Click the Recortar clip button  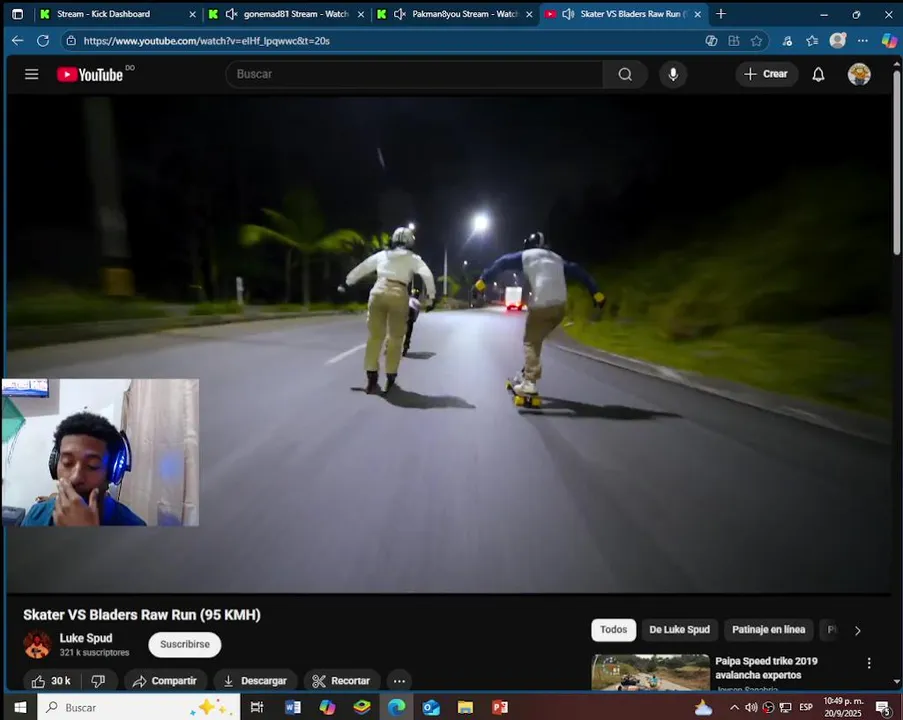click(342, 681)
